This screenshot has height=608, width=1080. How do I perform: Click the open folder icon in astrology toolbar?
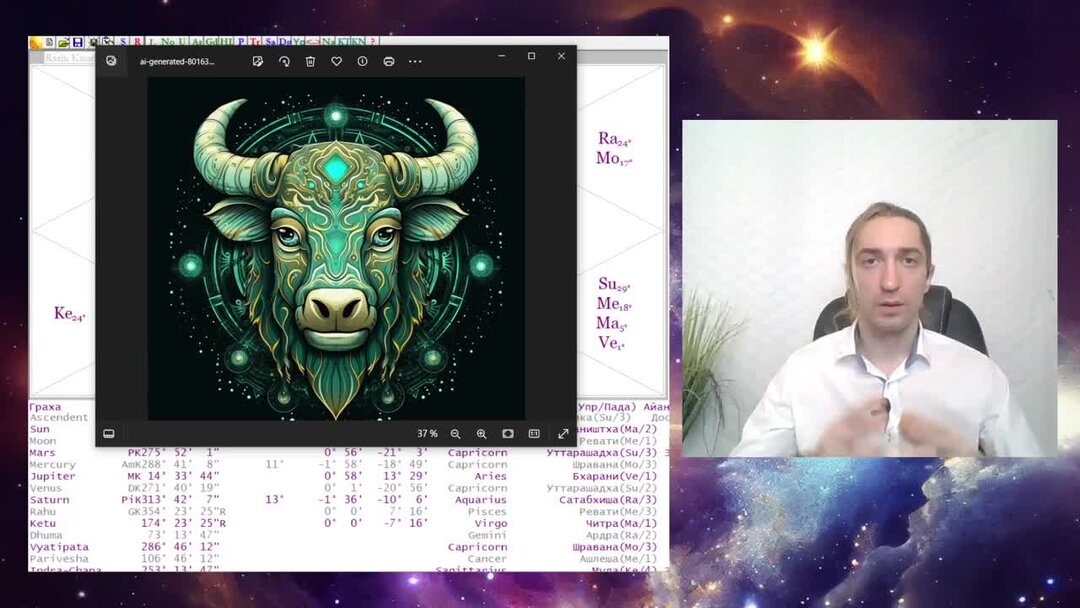point(63,42)
